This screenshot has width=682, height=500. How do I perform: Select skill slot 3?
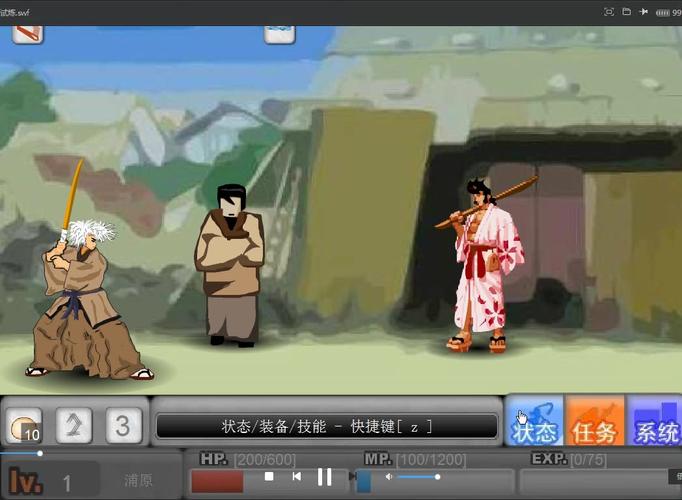[x=121, y=426]
